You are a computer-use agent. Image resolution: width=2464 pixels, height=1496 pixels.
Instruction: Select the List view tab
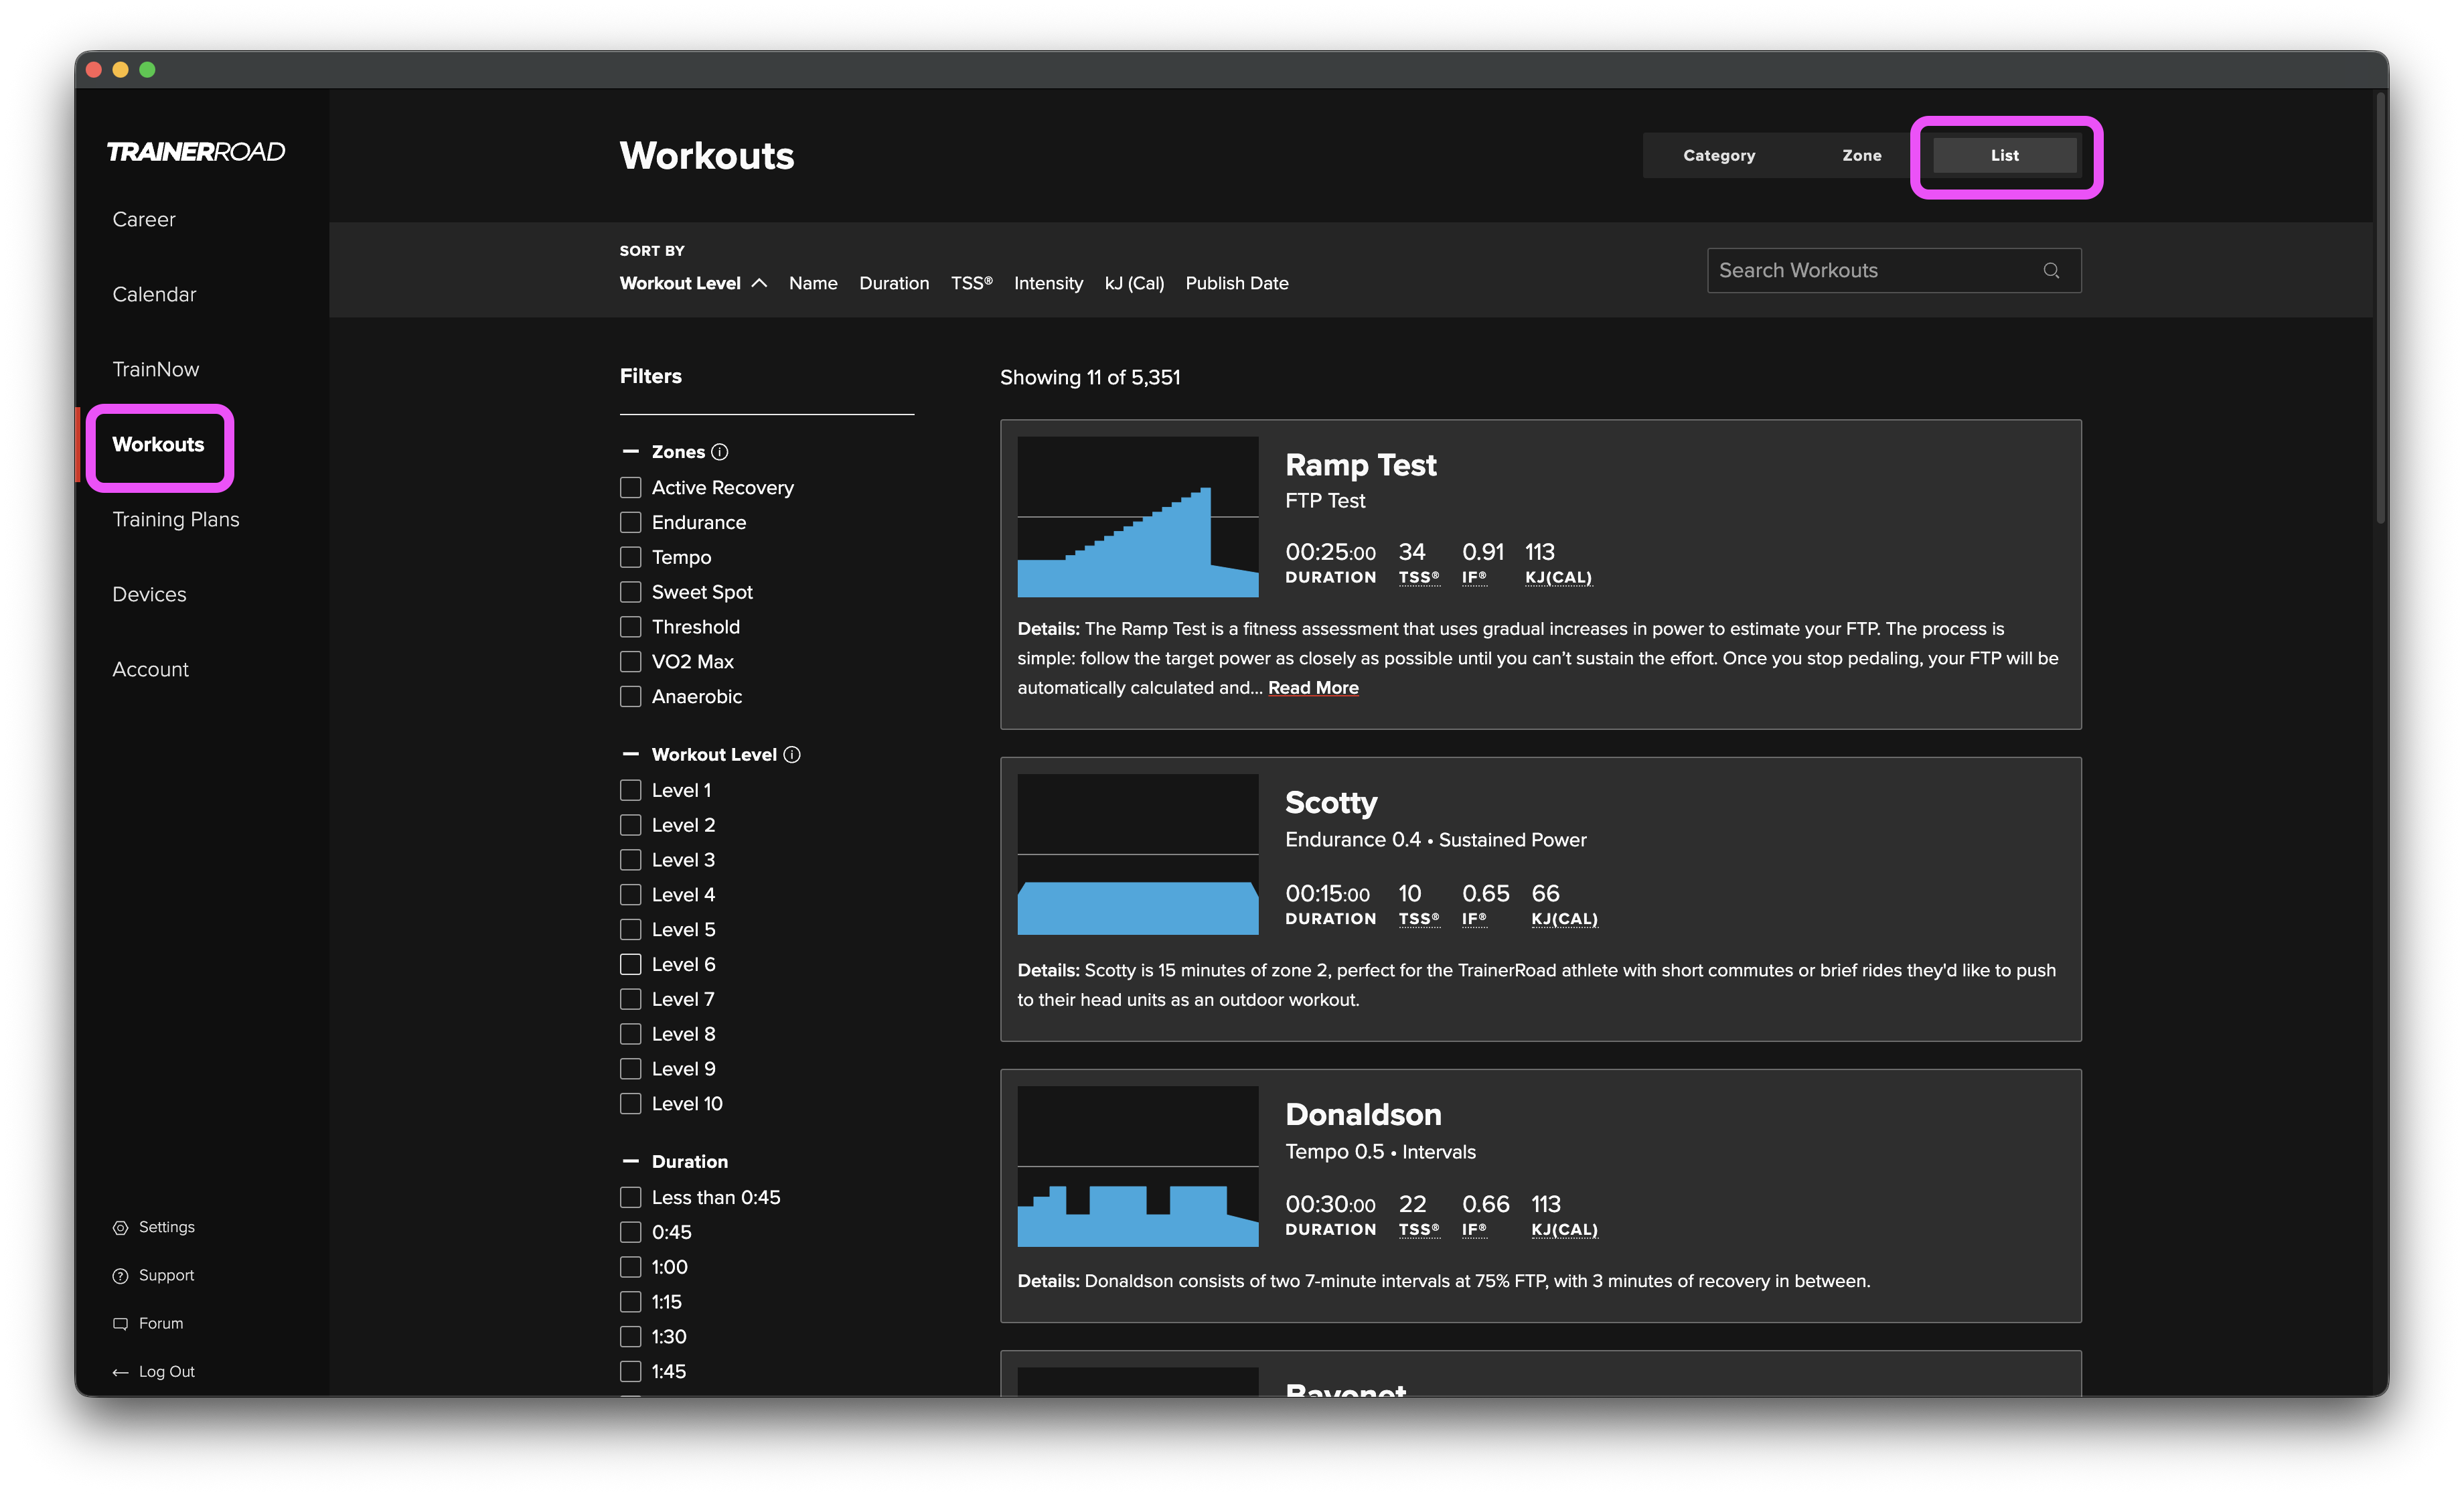click(2004, 155)
